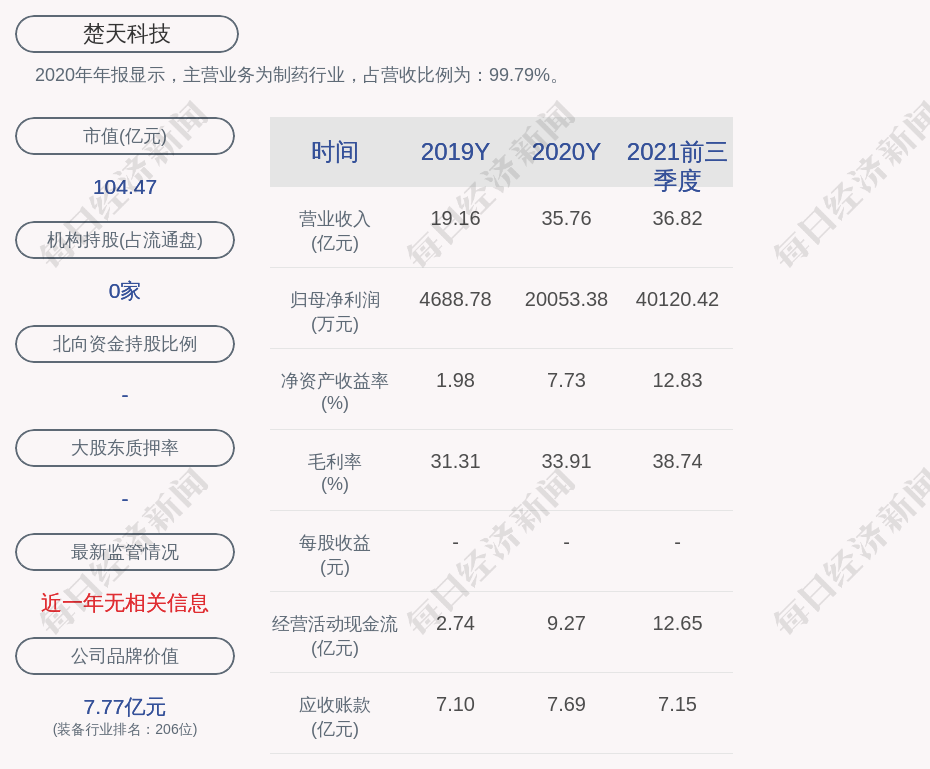The height and width of the screenshot is (769, 930).
Task: Click the 毛利率 value 38.74
Action: (677, 461)
